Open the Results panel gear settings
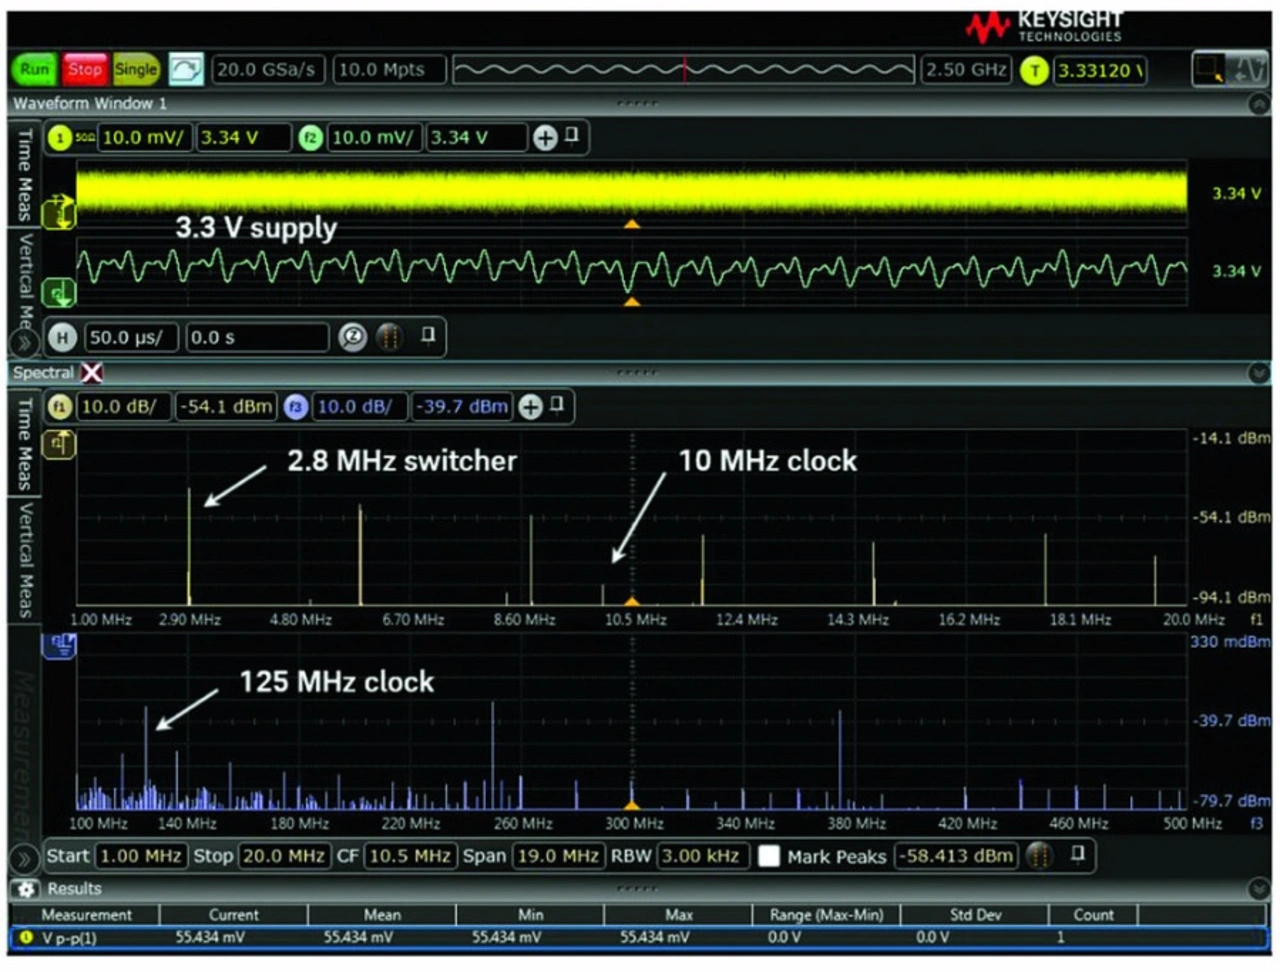The image size is (1280, 972). [x=26, y=889]
